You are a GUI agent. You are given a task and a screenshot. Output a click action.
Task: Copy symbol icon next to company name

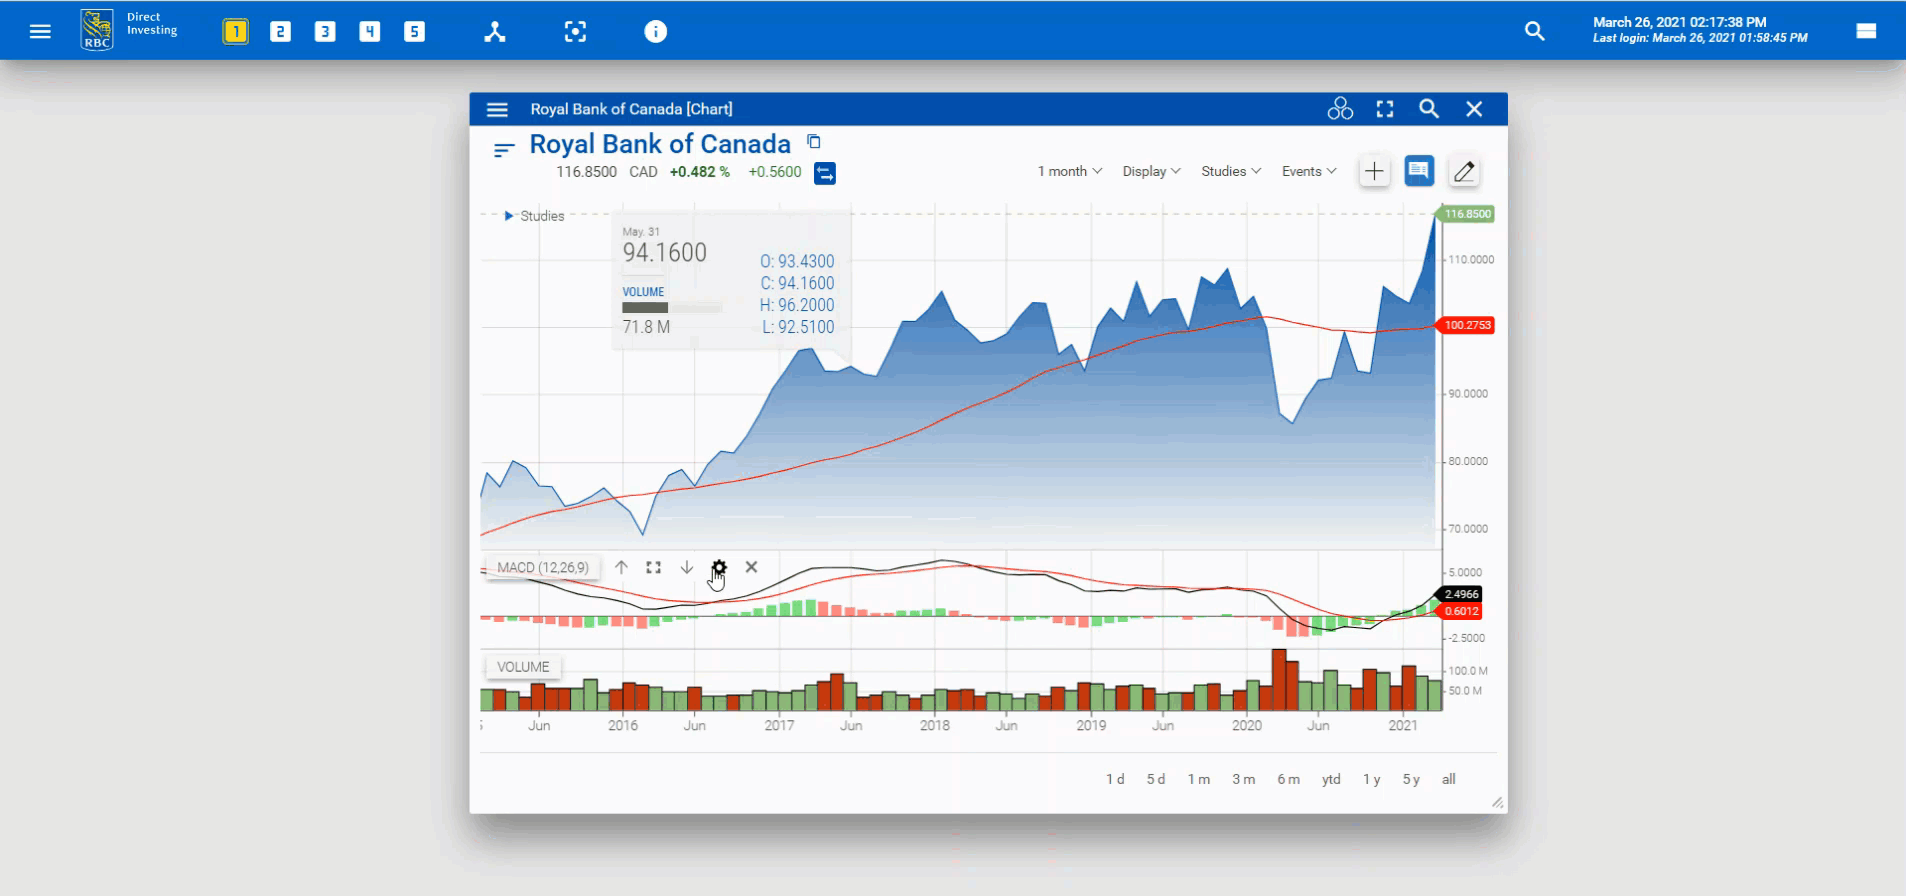tap(814, 142)
